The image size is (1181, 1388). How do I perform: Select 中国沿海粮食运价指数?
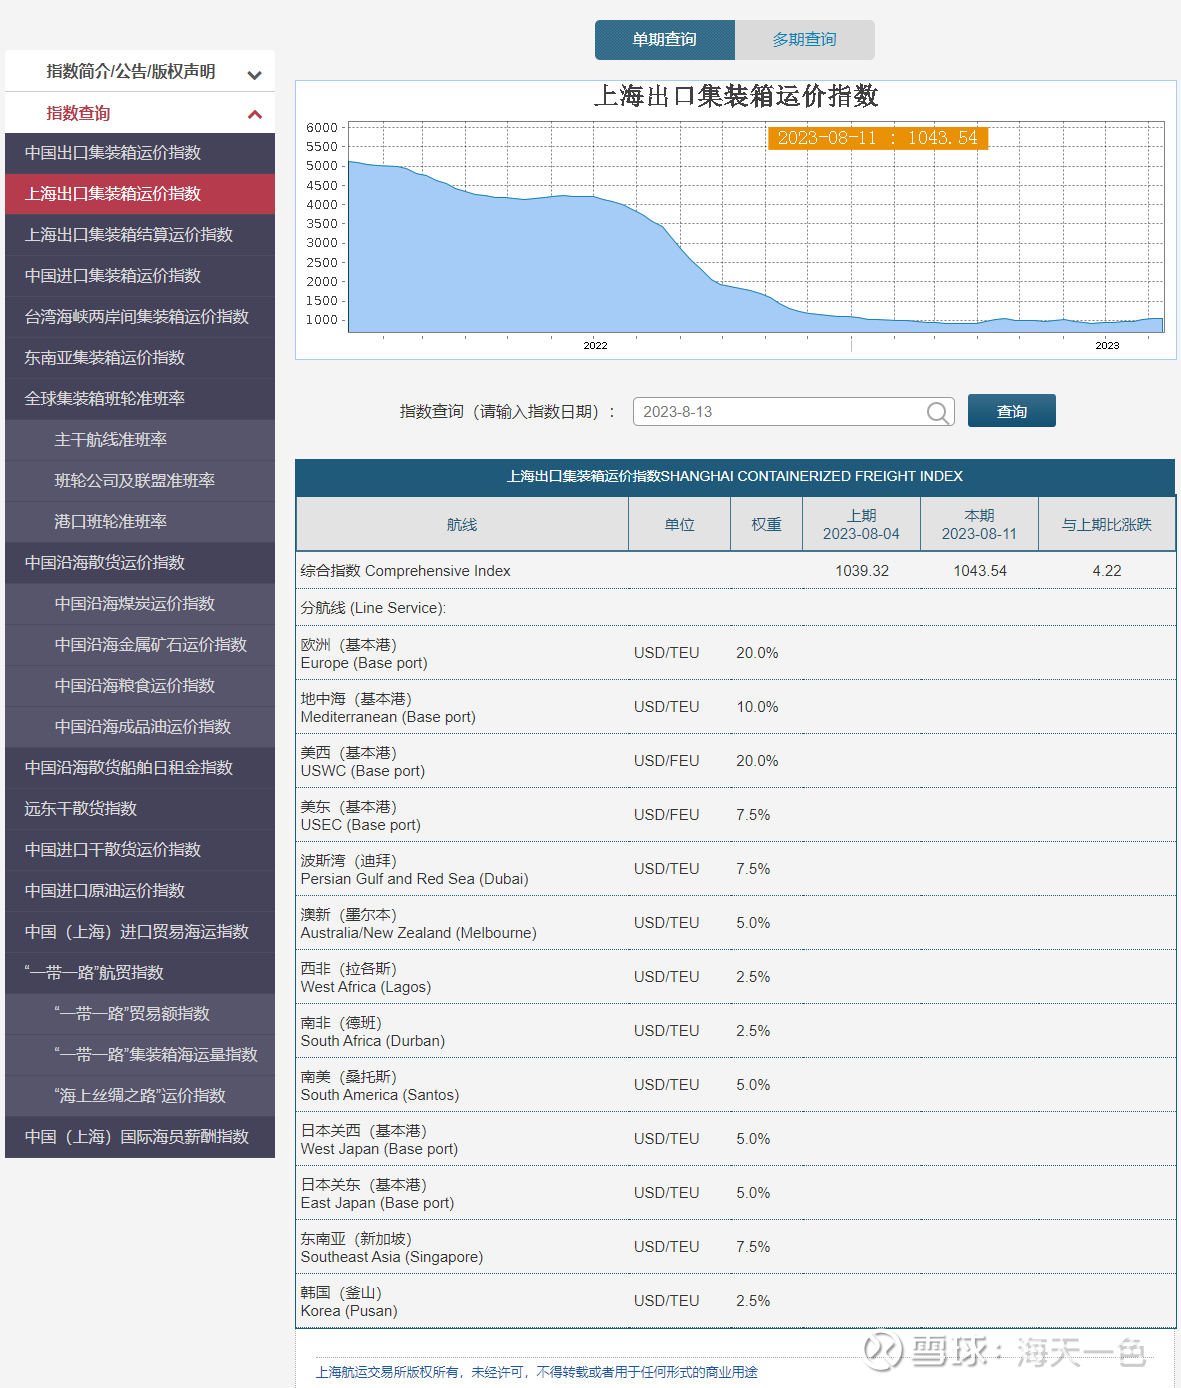coord(140,686)
